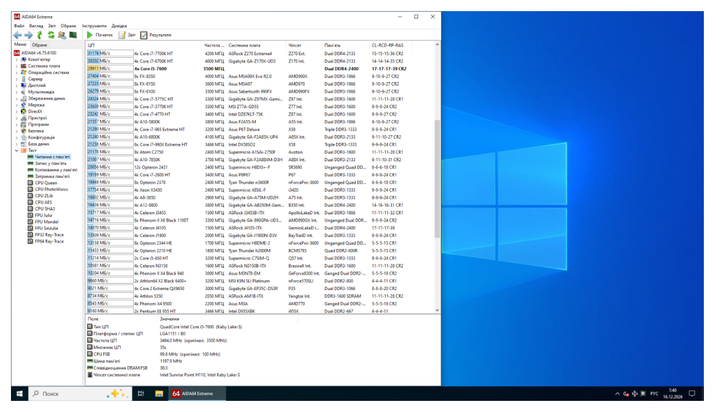Go back with the blue left arrow
The height and width of the screenshot is (412, 720).
pyautogui.click(x=17, y=35)
